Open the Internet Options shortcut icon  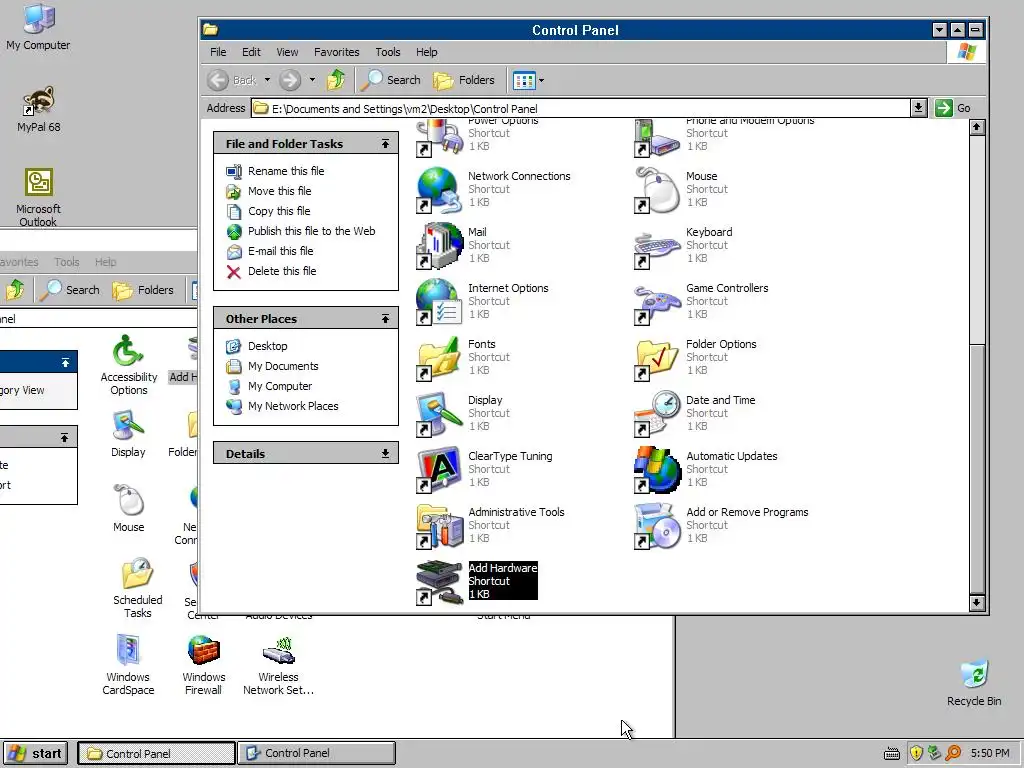click(x=438, y=302)
